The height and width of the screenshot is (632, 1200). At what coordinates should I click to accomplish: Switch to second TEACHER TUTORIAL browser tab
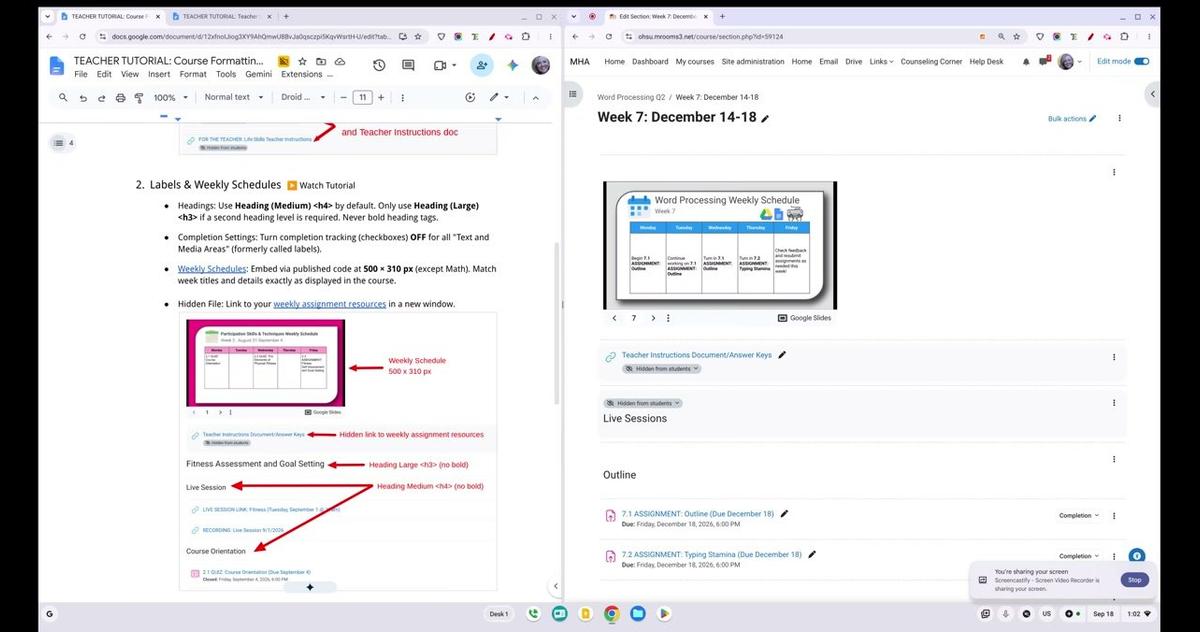point(219,16)
